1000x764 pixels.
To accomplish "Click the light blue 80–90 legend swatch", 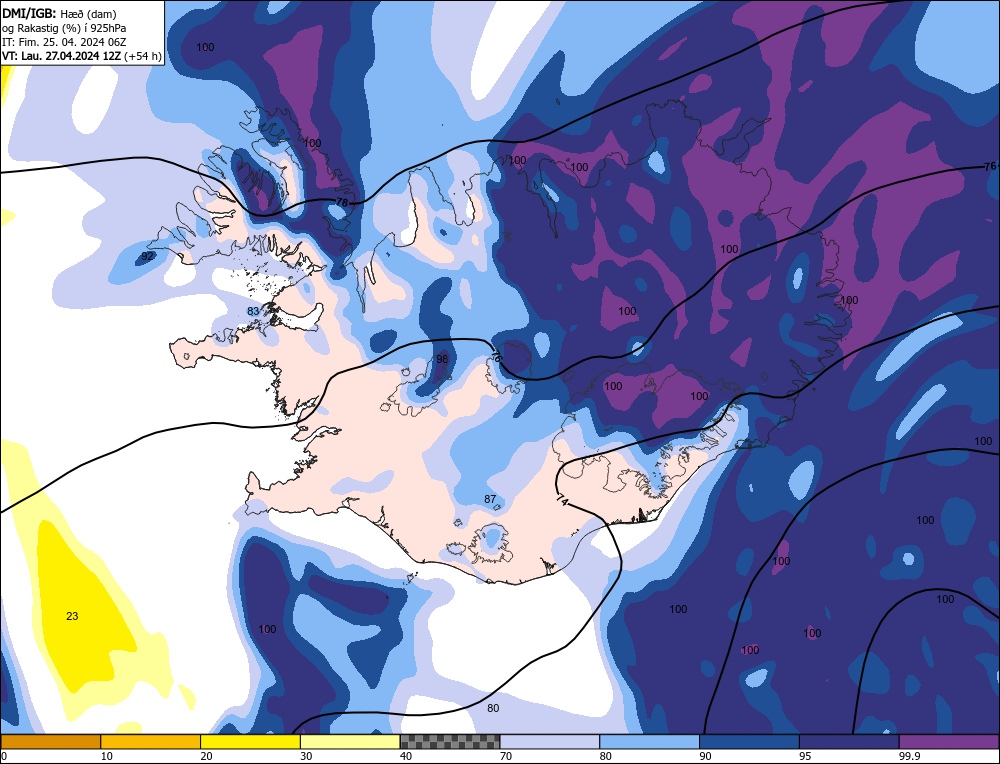I will [649, 741].
